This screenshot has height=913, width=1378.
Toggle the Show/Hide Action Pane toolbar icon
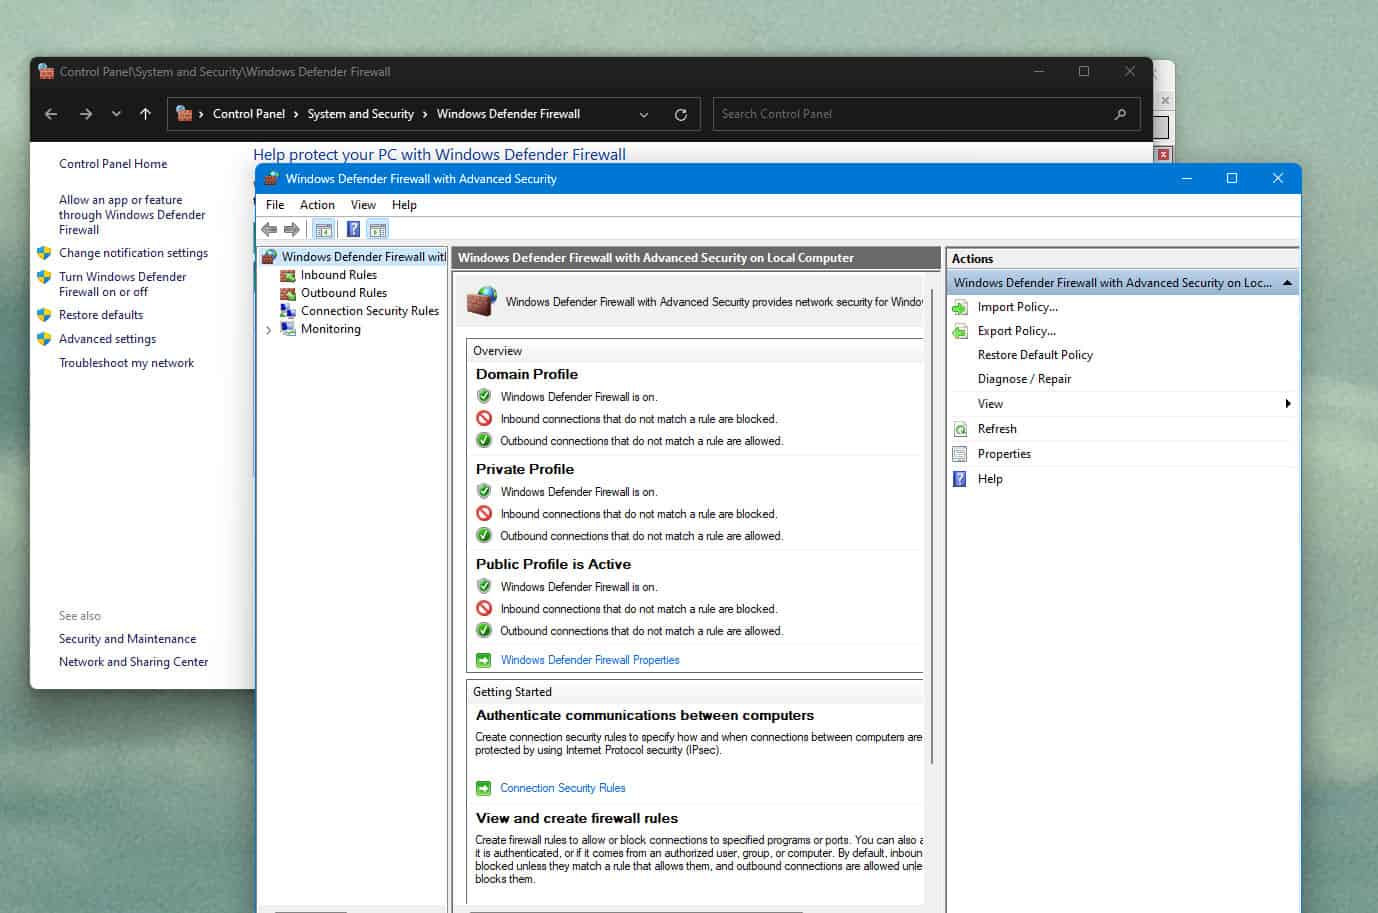tap(378, 230)
